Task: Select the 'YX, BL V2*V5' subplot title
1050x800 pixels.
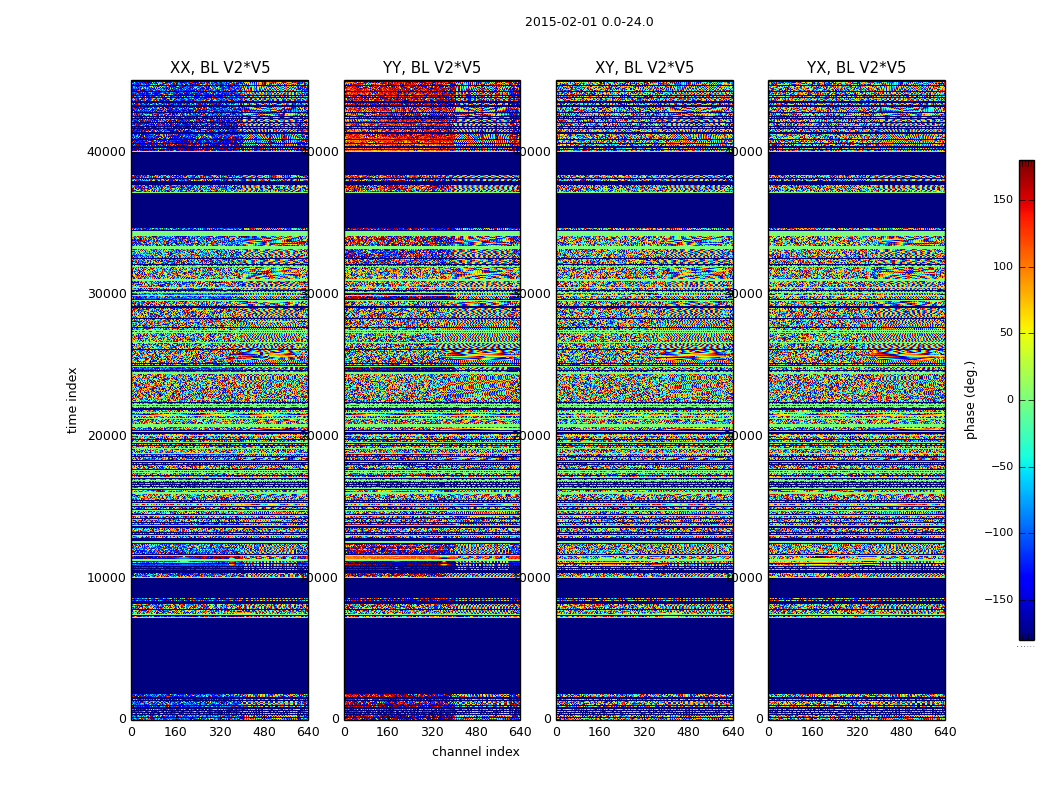Action: pyautogui.click(x=856, y=68)
